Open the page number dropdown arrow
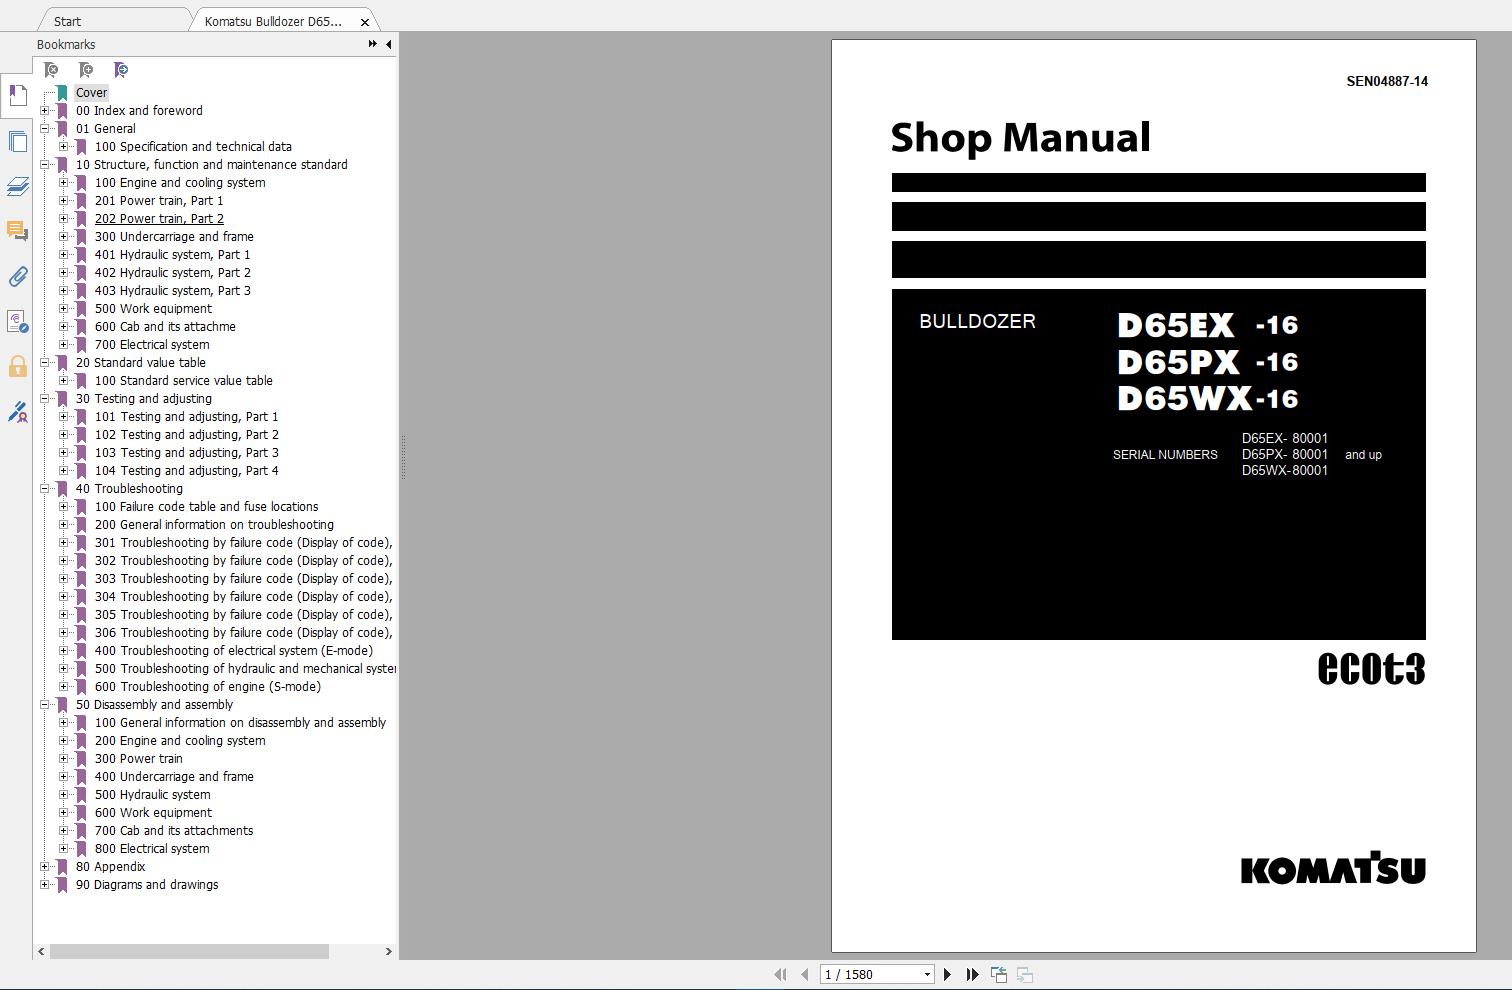This screenshot has height=990, width=1512. (928, 974)
